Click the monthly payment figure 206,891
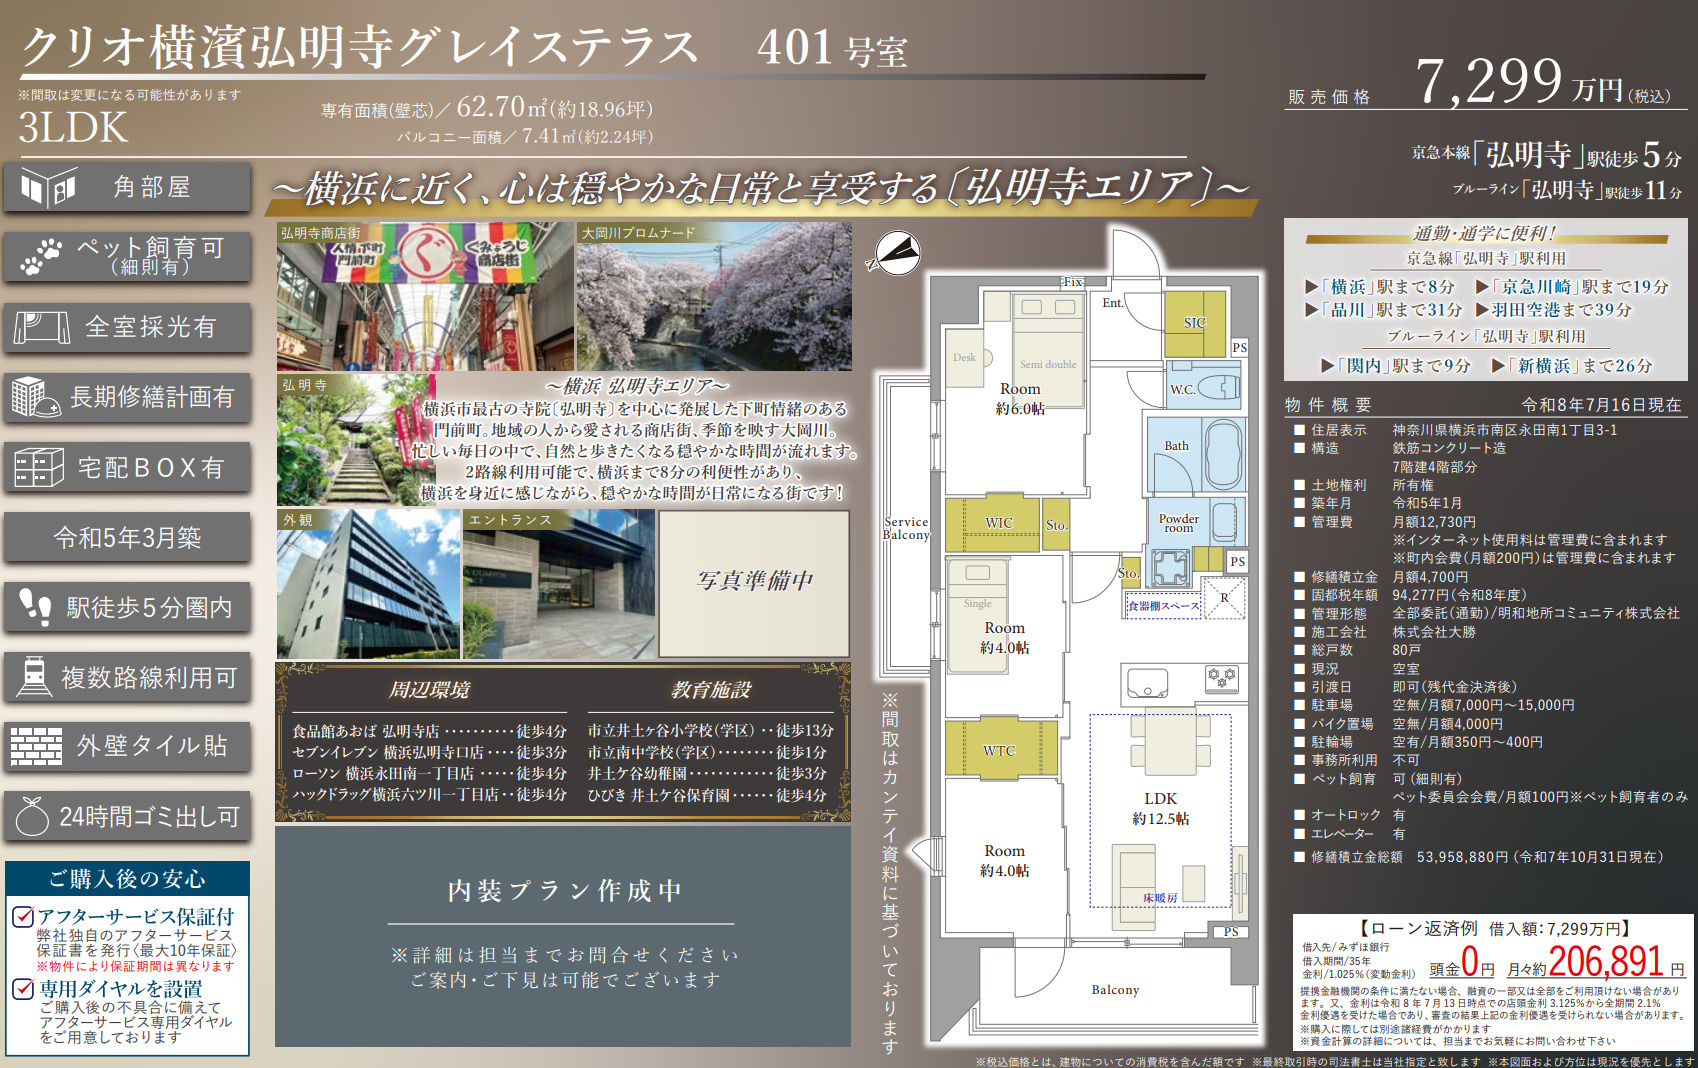The width and height of the screenshot is (1698, 1068). [1606, 962]
